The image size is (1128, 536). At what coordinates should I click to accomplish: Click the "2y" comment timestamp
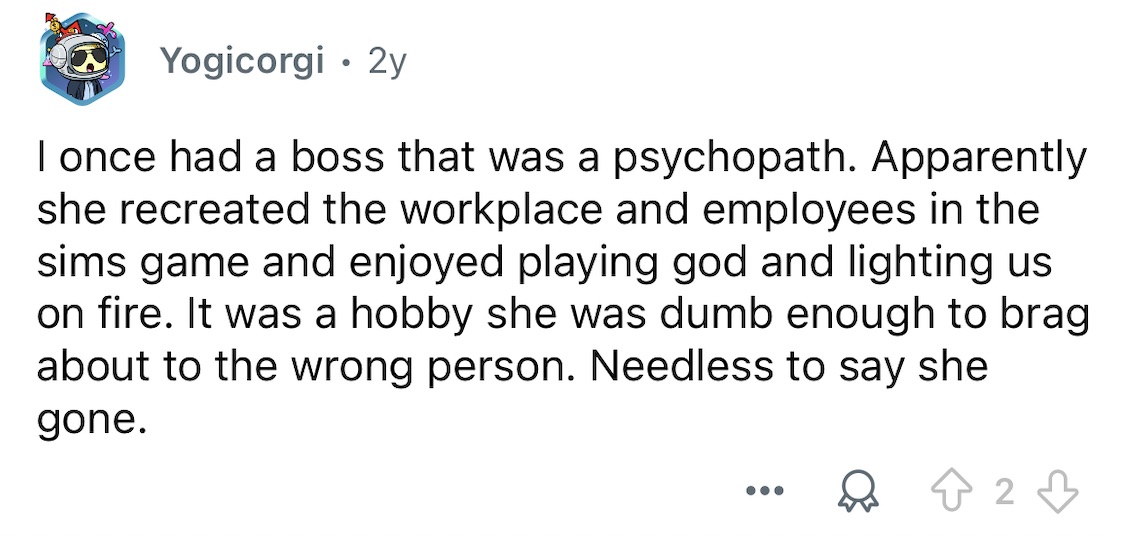point(387,62)
